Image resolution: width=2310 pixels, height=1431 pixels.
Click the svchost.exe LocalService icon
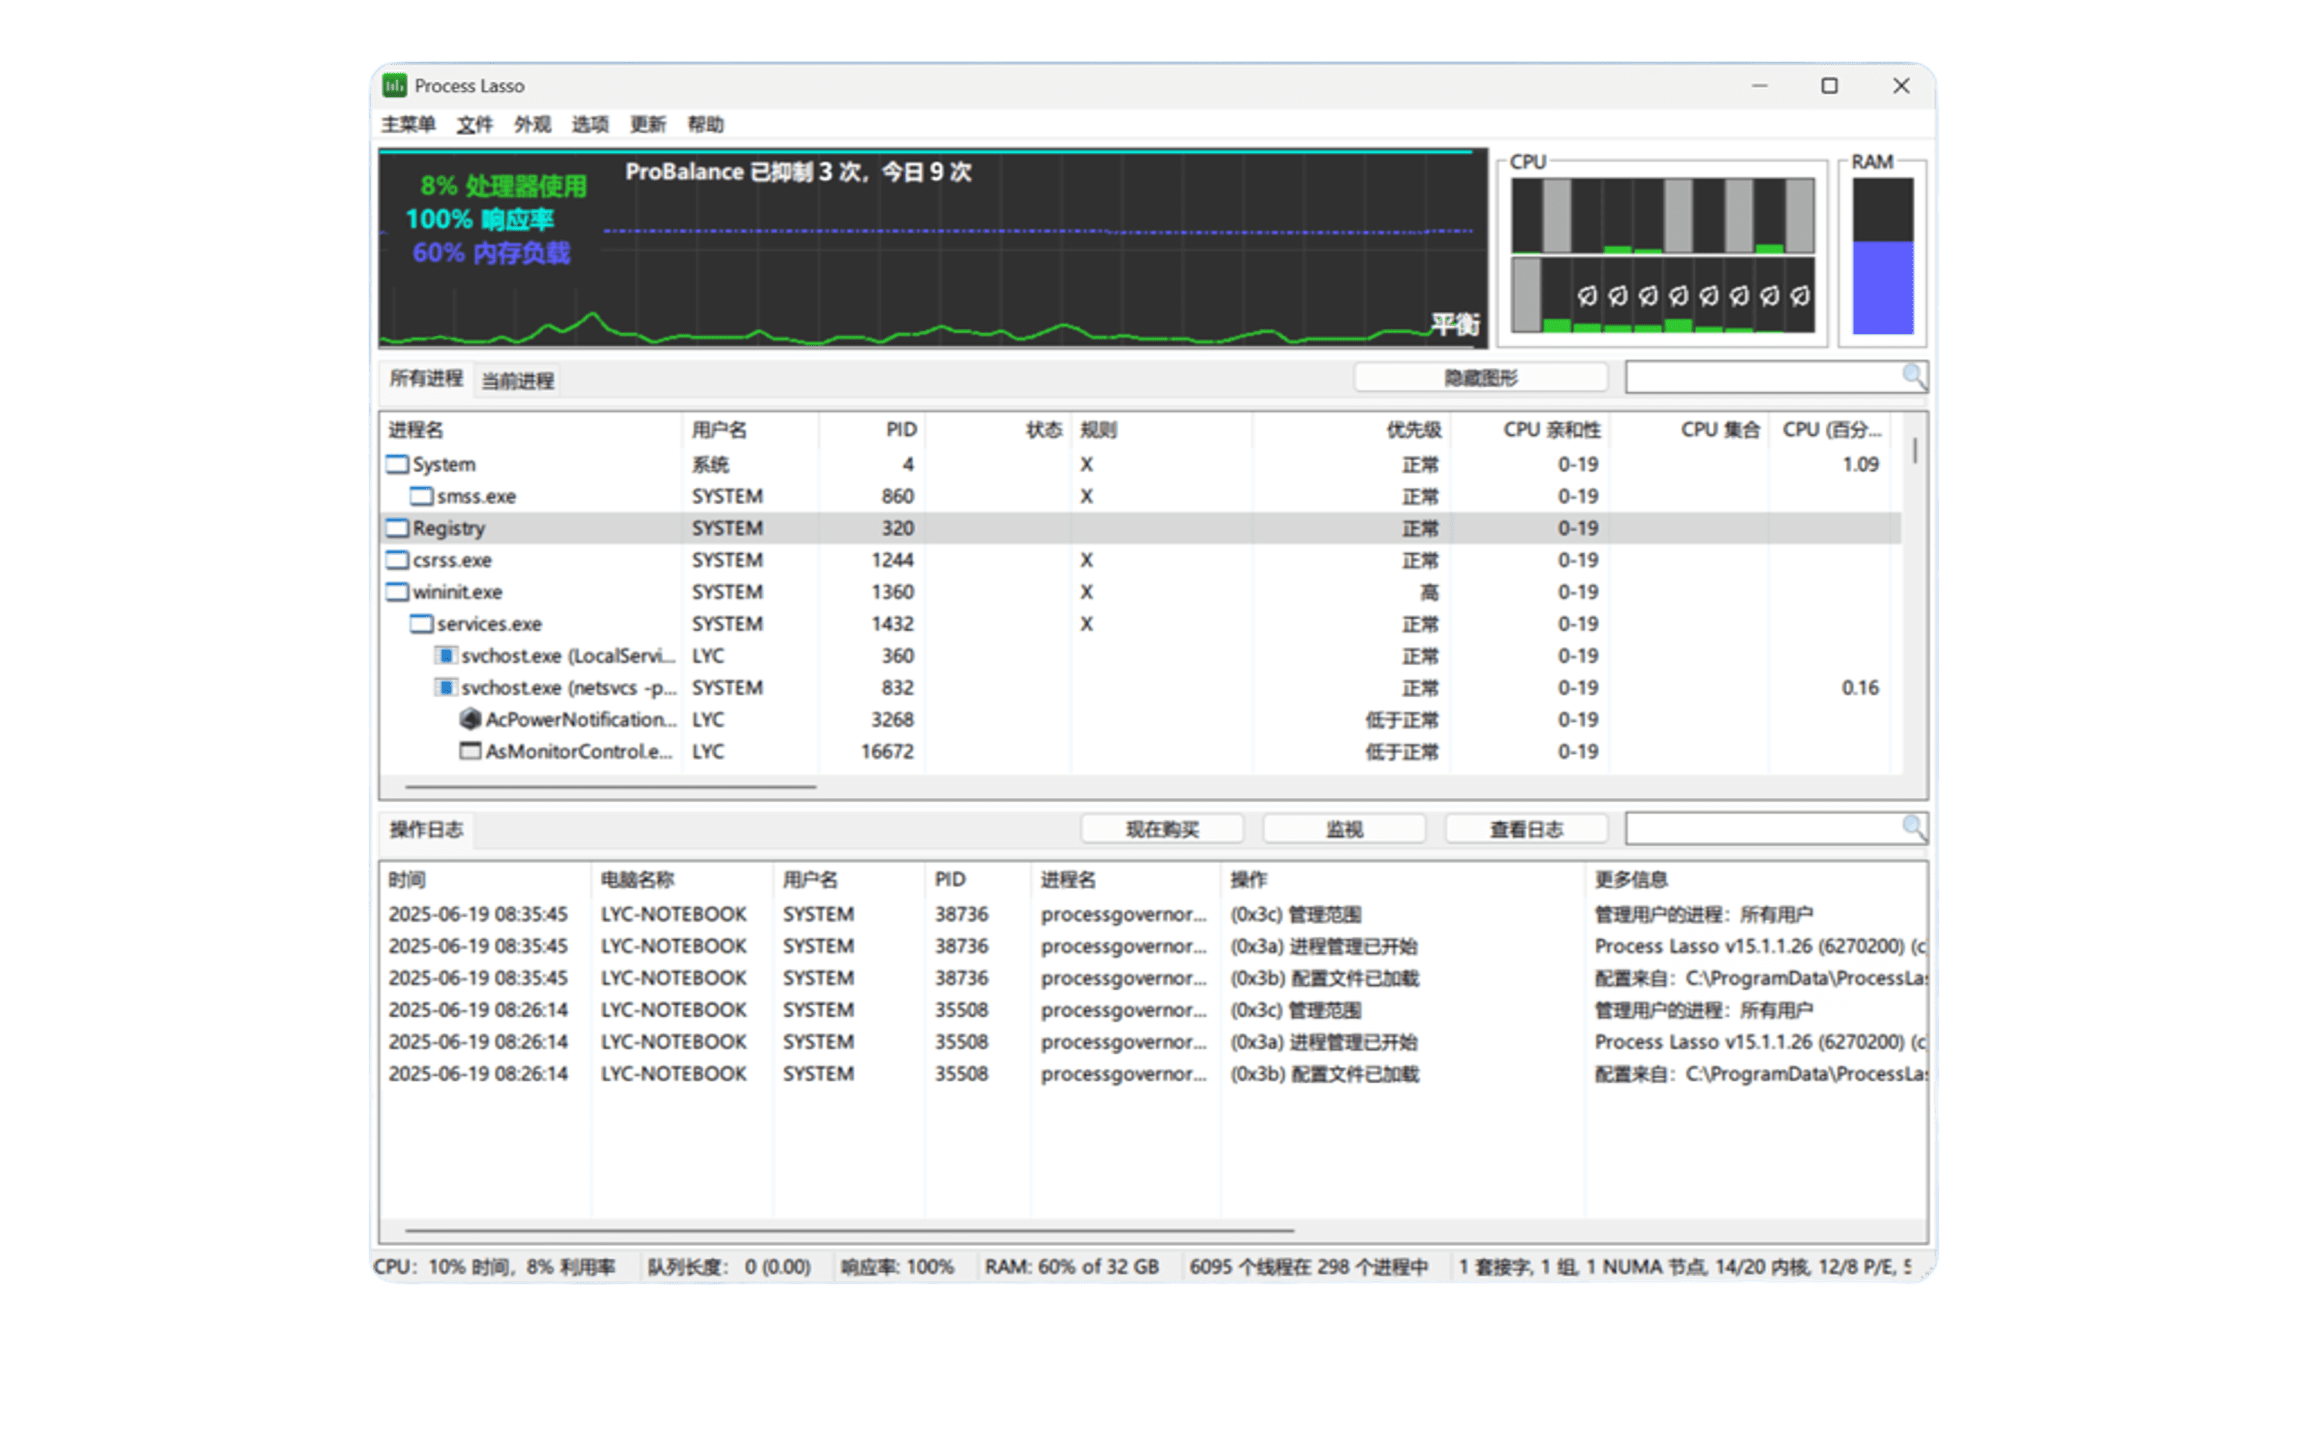(446, 656)
